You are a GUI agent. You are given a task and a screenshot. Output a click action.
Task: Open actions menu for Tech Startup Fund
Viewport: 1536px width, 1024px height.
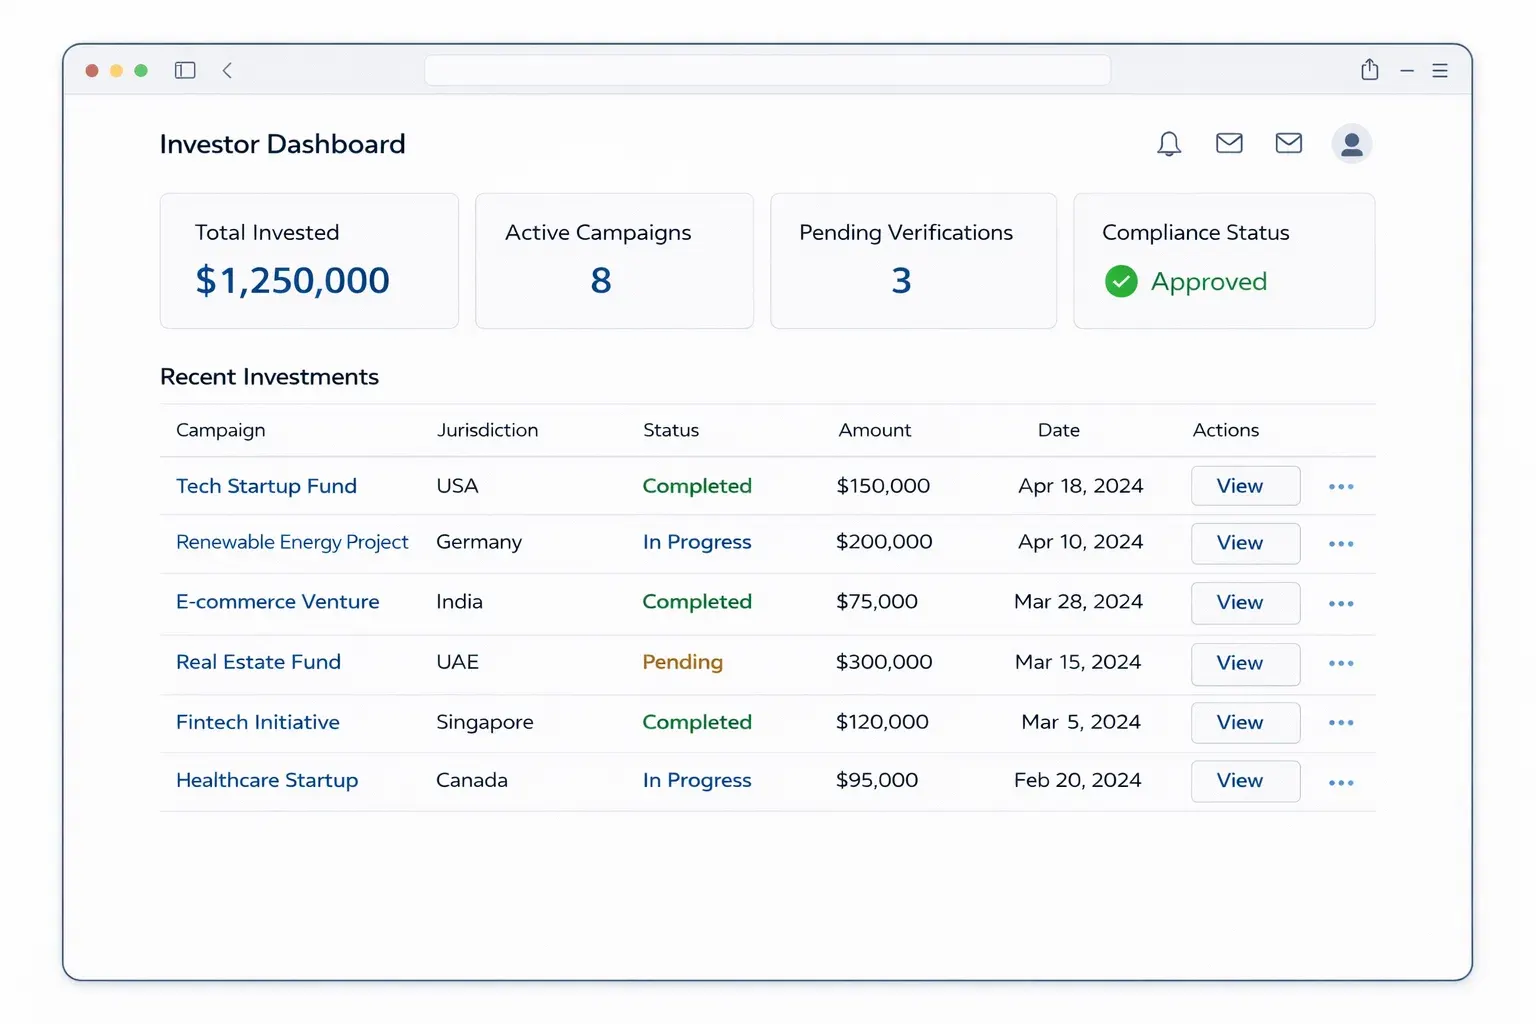[1341, 486]
